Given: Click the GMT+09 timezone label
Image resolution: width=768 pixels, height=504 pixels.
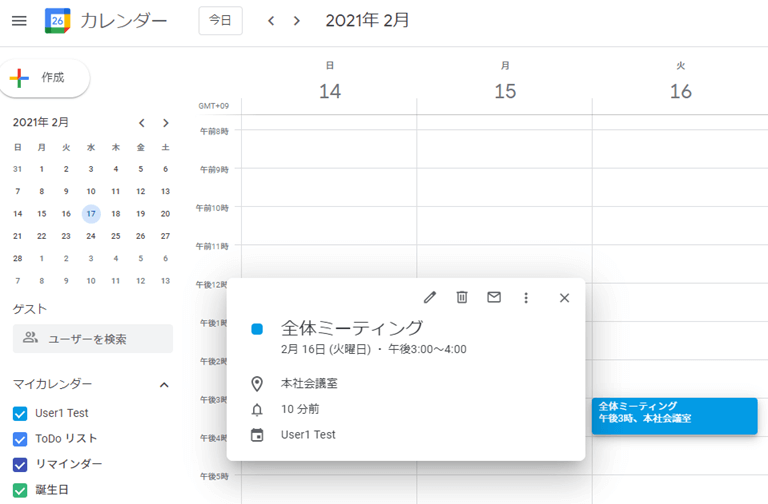Looking at the screenshot, I should click(214, 106).
